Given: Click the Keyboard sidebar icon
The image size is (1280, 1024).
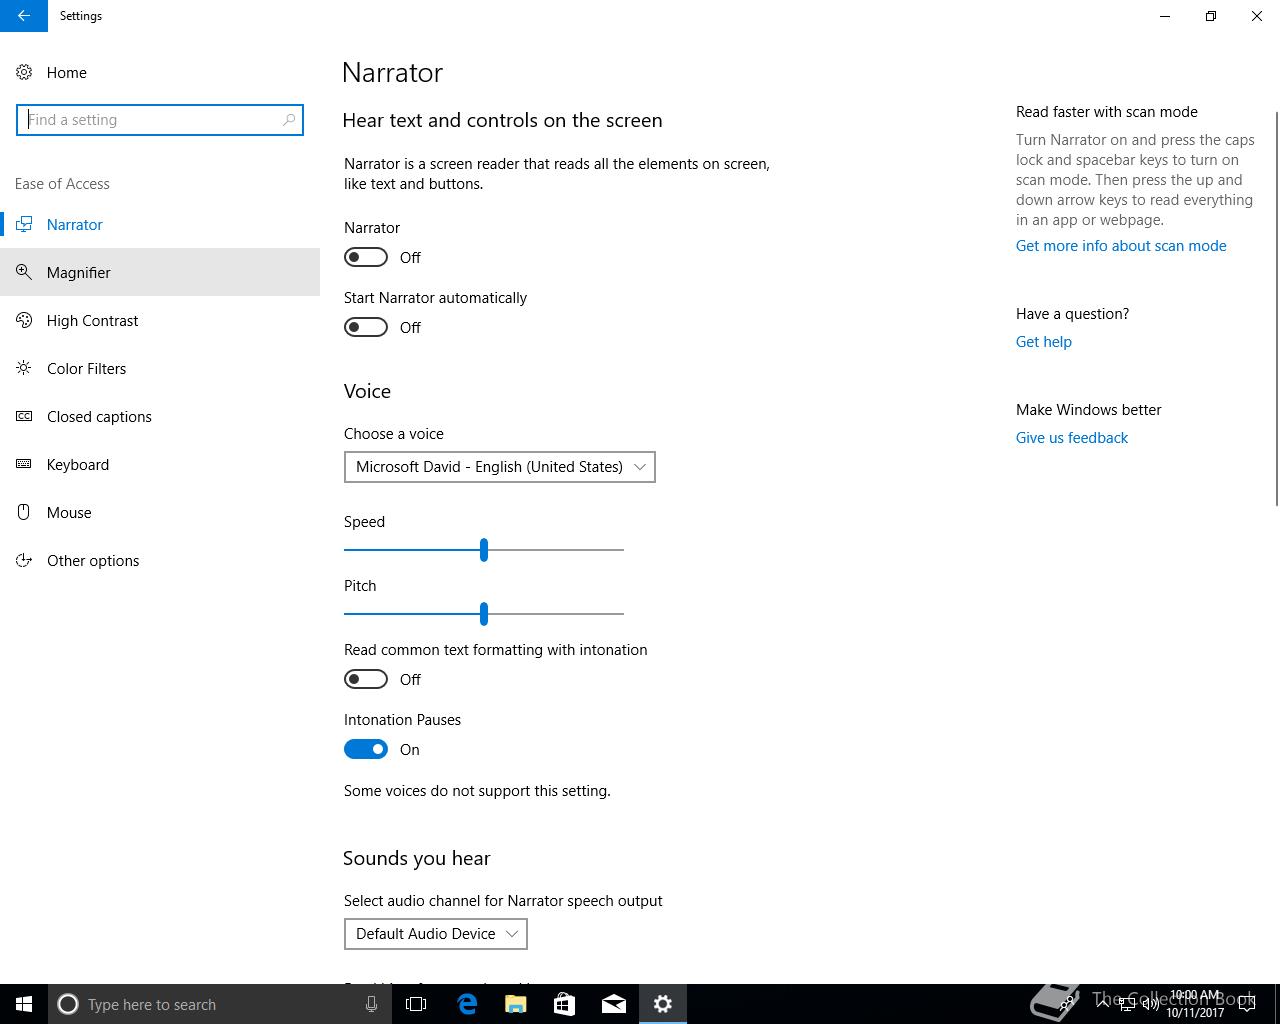Looking at the screenshot, I should coord(24,464).
